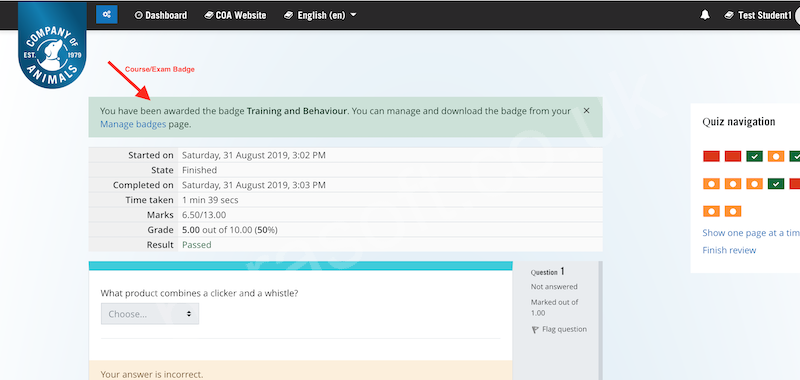This screenshot has height=380, width=800.
Task: Open first orange box in second row
Action: tap(711, 184)
